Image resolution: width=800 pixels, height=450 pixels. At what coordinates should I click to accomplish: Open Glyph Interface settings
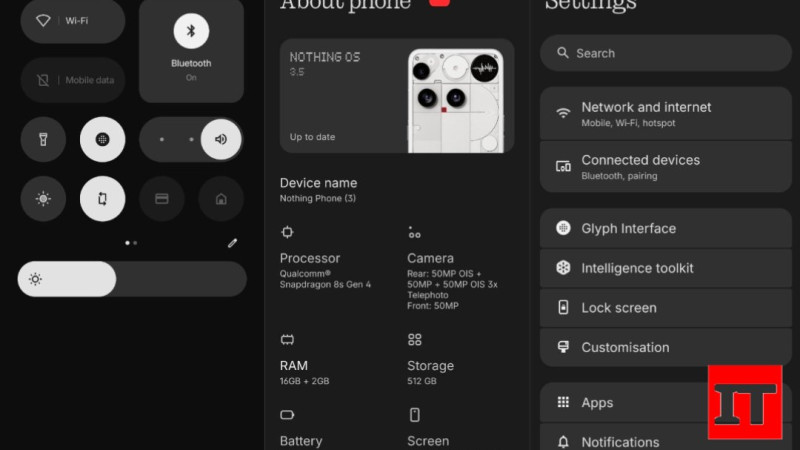(x=666, y=228)
